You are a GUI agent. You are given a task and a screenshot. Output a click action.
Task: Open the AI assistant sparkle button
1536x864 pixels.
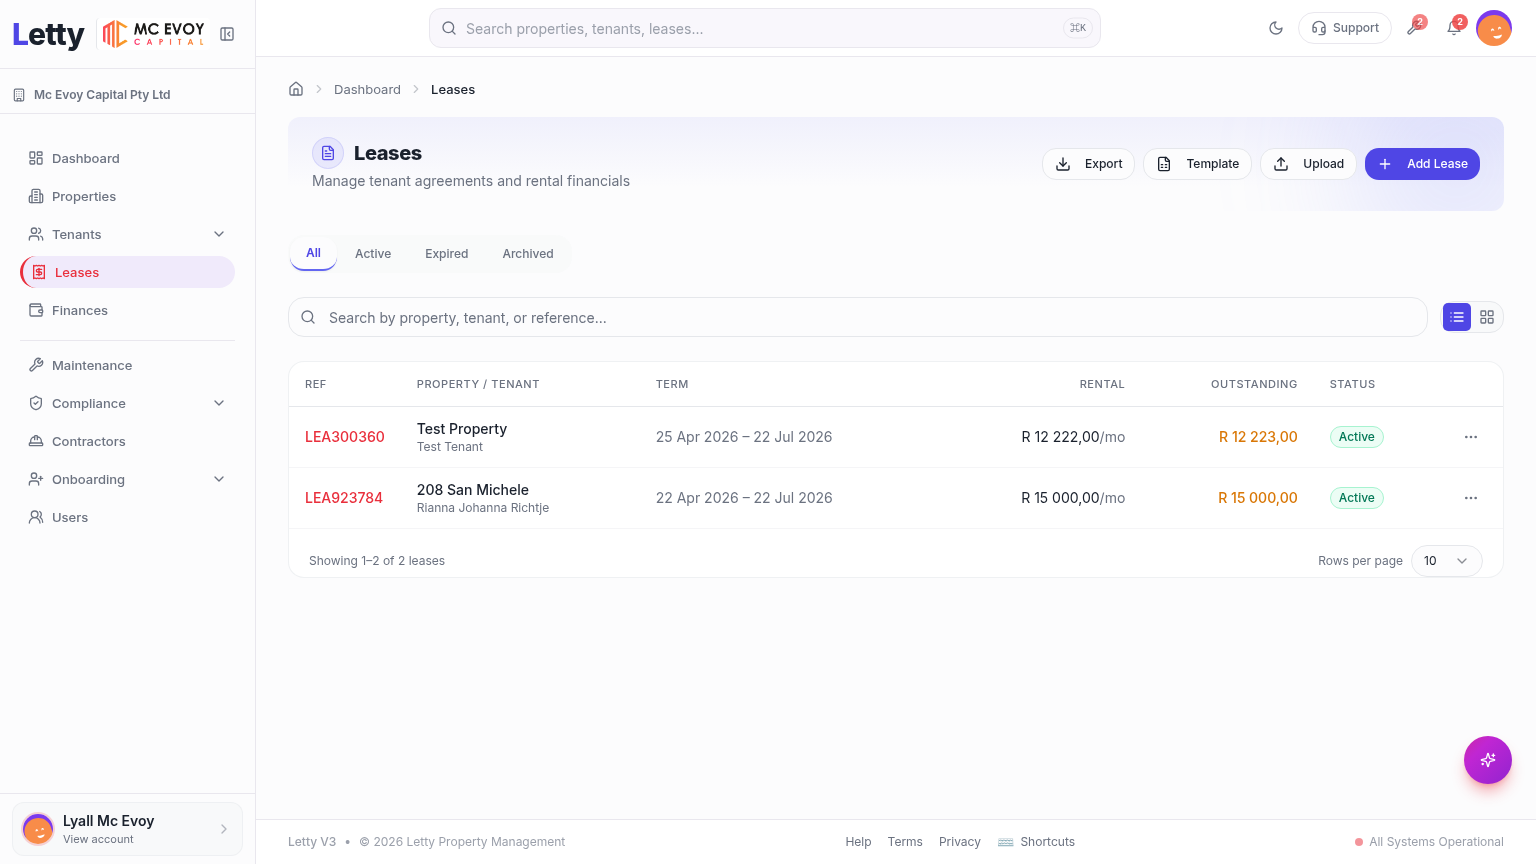tap(1488, 760)
